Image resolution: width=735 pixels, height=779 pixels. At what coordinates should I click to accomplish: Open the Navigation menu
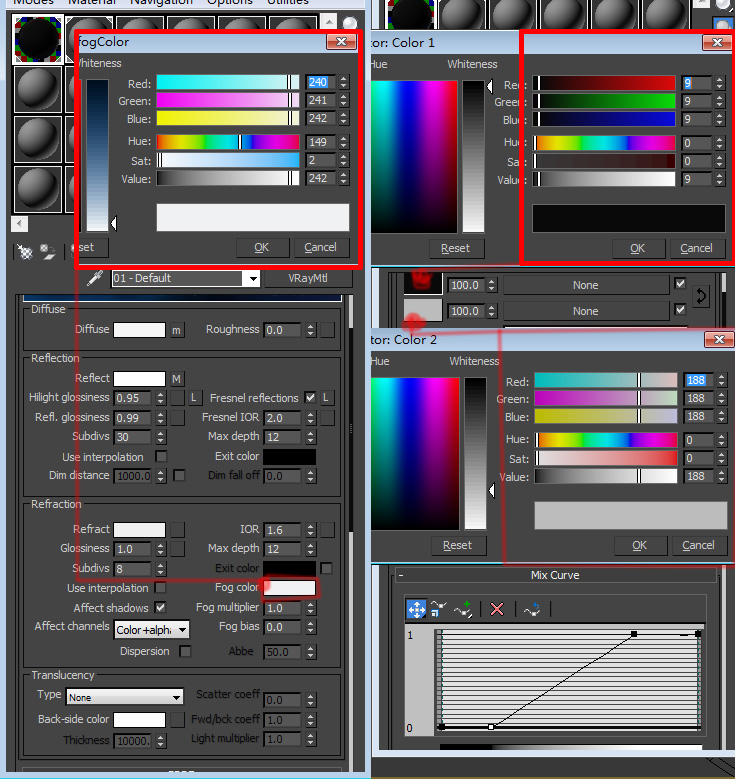tap(161, 3)
